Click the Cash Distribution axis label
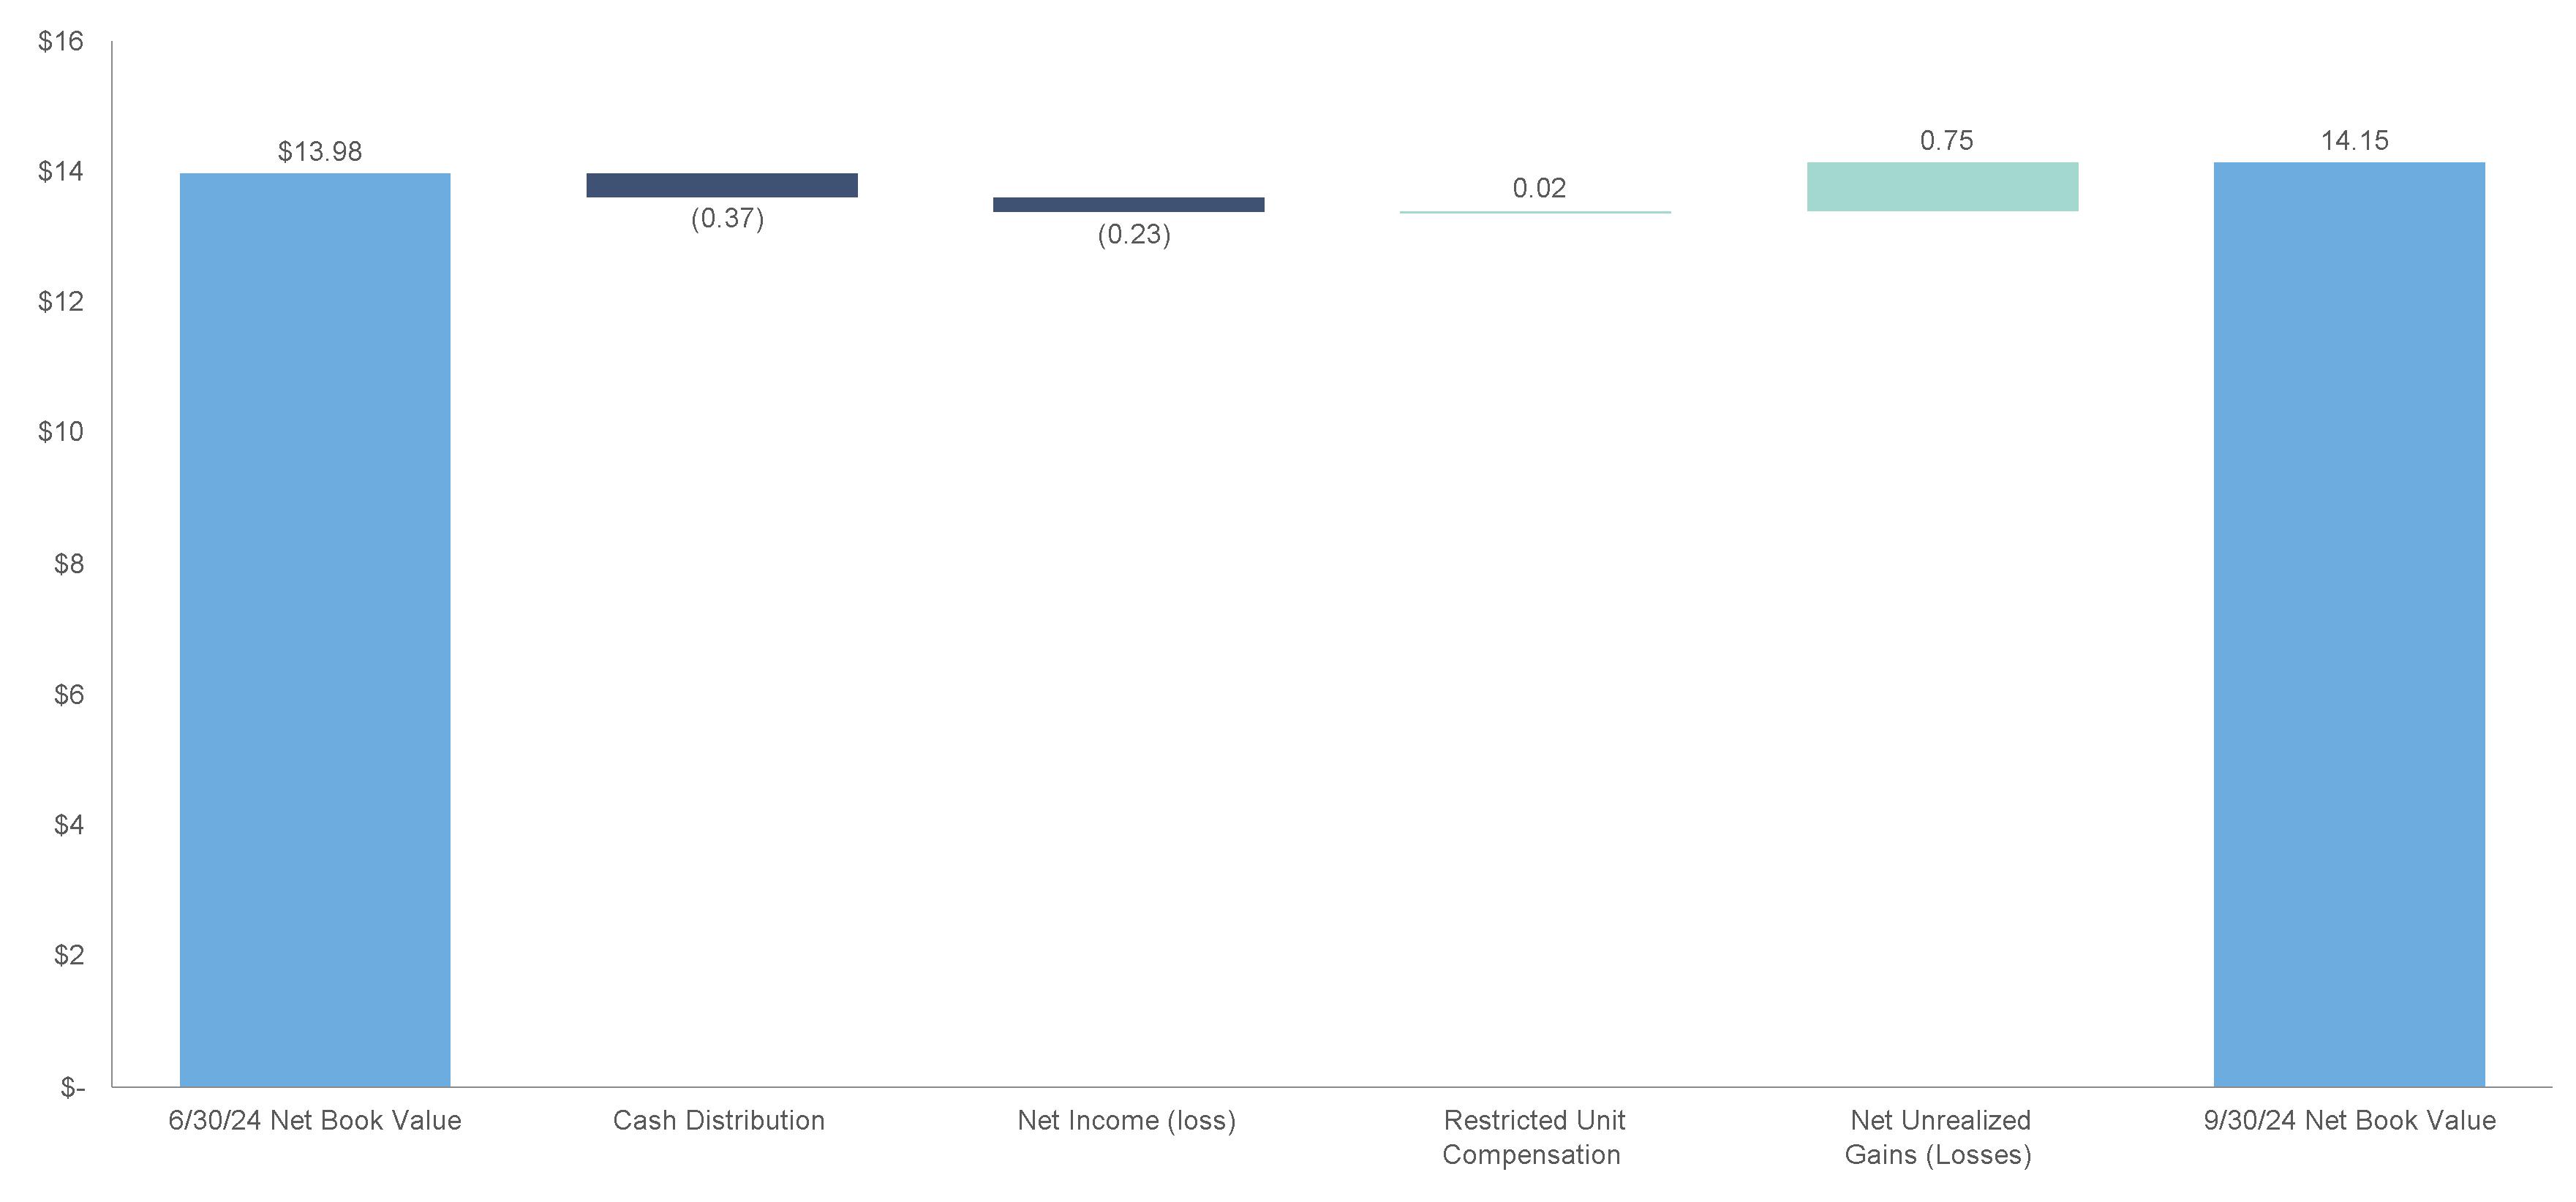Screen dimensions: 2576x1202 [x=719, y=1120]
